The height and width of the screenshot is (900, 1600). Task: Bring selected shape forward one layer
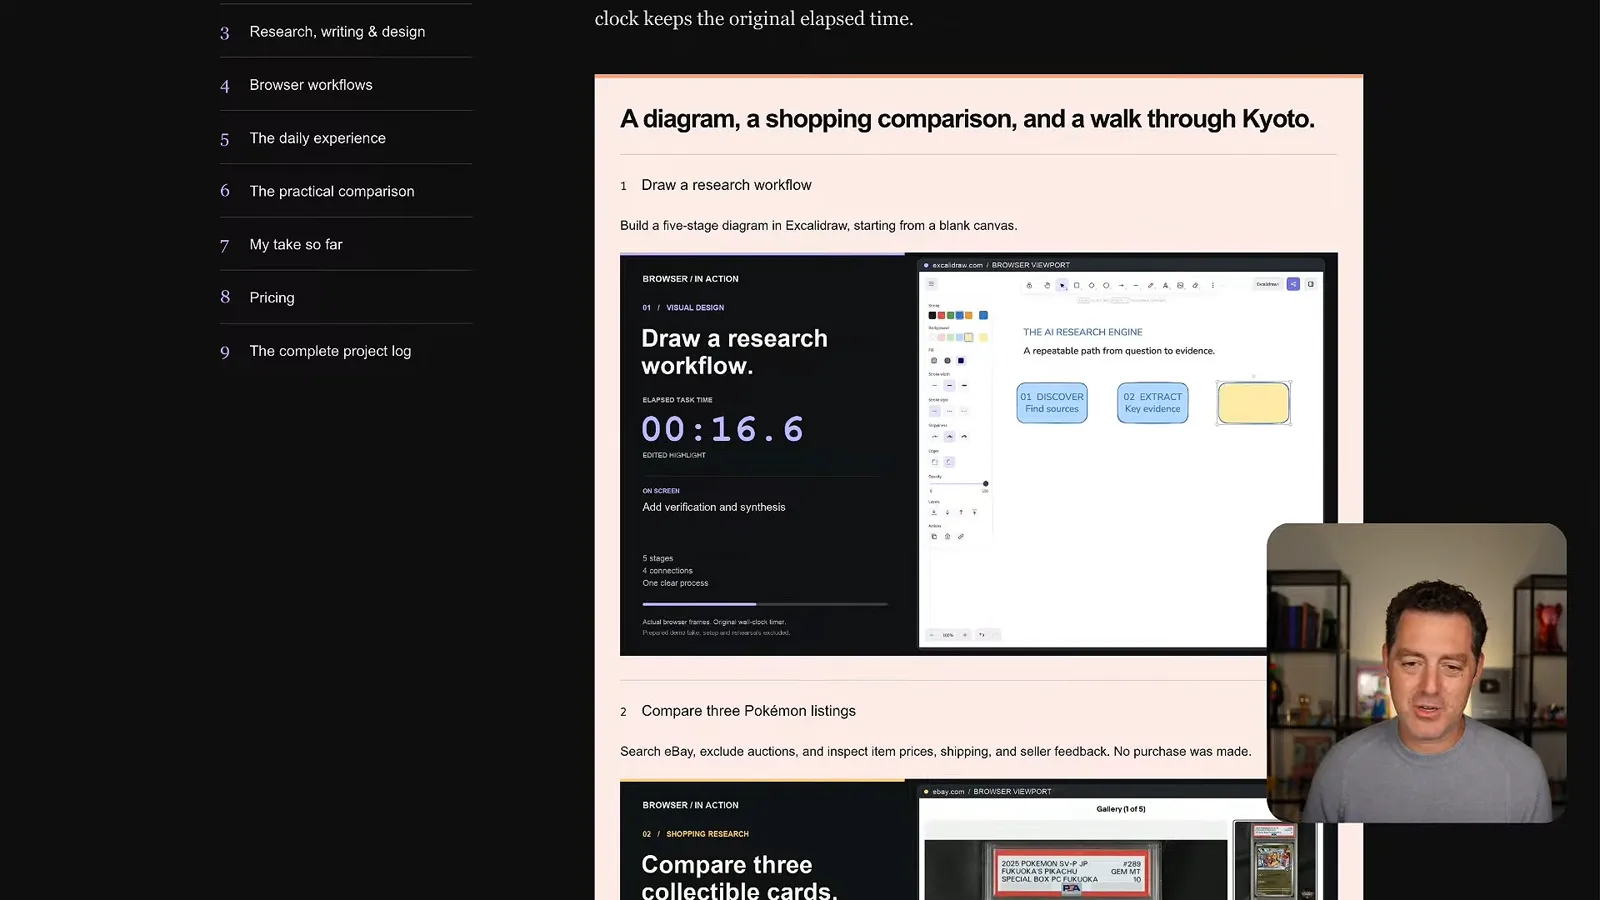961,512
